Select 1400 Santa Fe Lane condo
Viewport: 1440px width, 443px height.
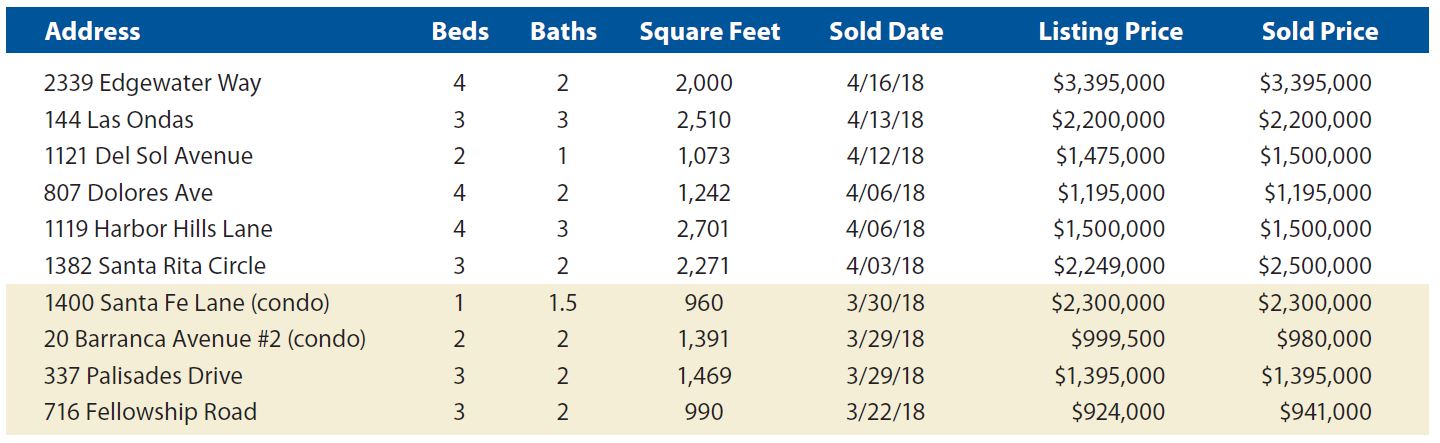pyautogui.click(x=187, y=303)
